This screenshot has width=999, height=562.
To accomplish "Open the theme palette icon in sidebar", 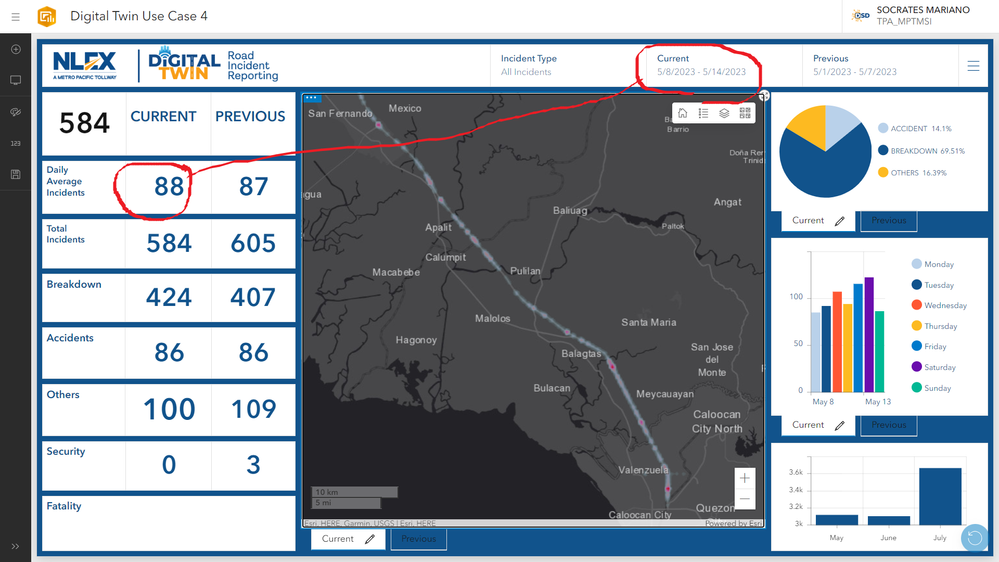I will (x=16, y=112).
